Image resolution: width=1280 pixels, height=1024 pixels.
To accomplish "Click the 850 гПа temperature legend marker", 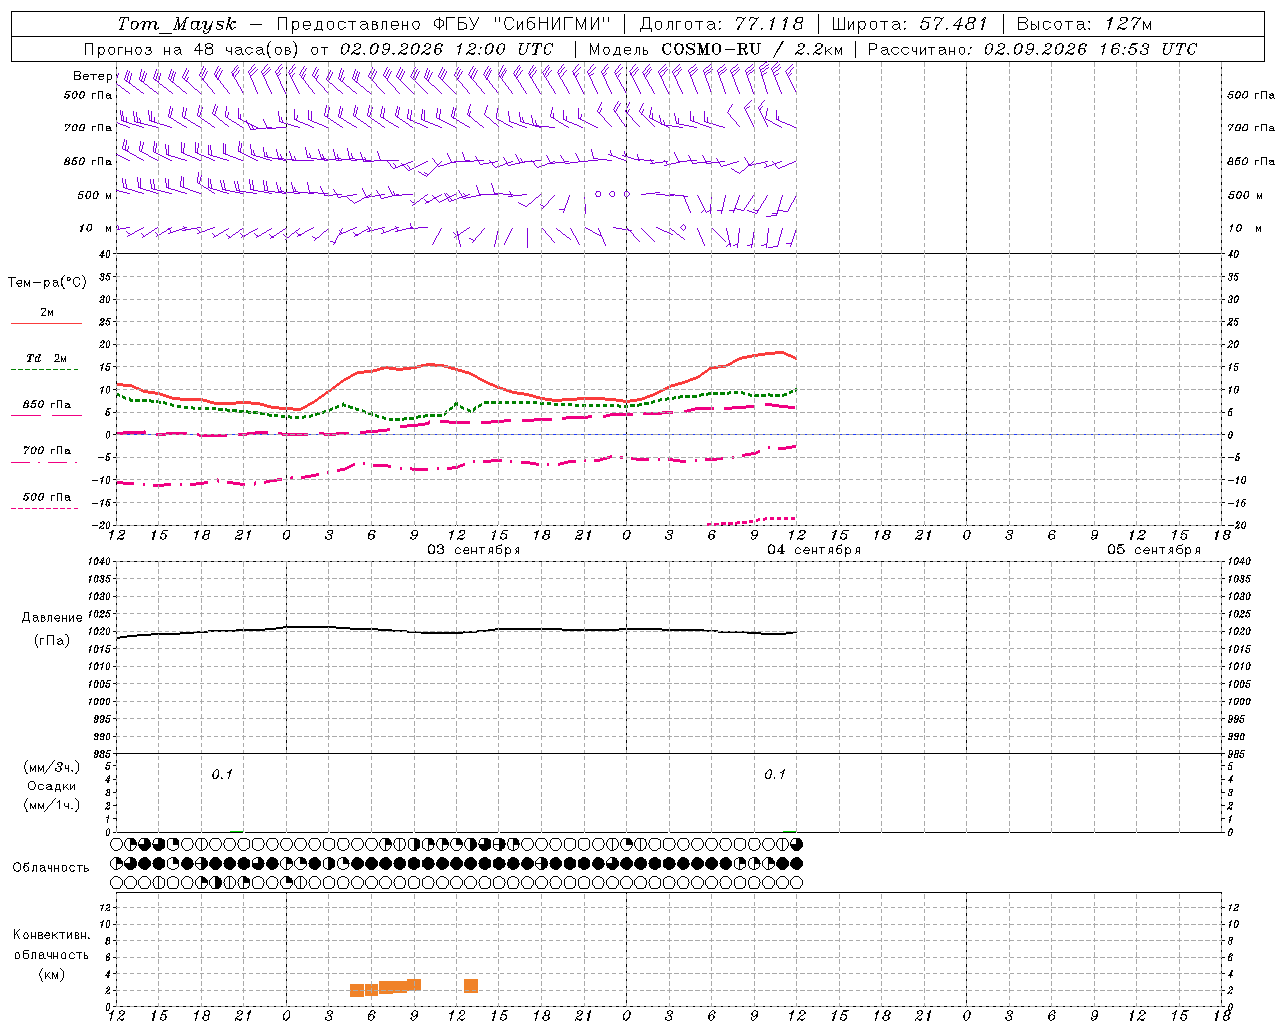I will pyautogui.click(x=46, y=415).
